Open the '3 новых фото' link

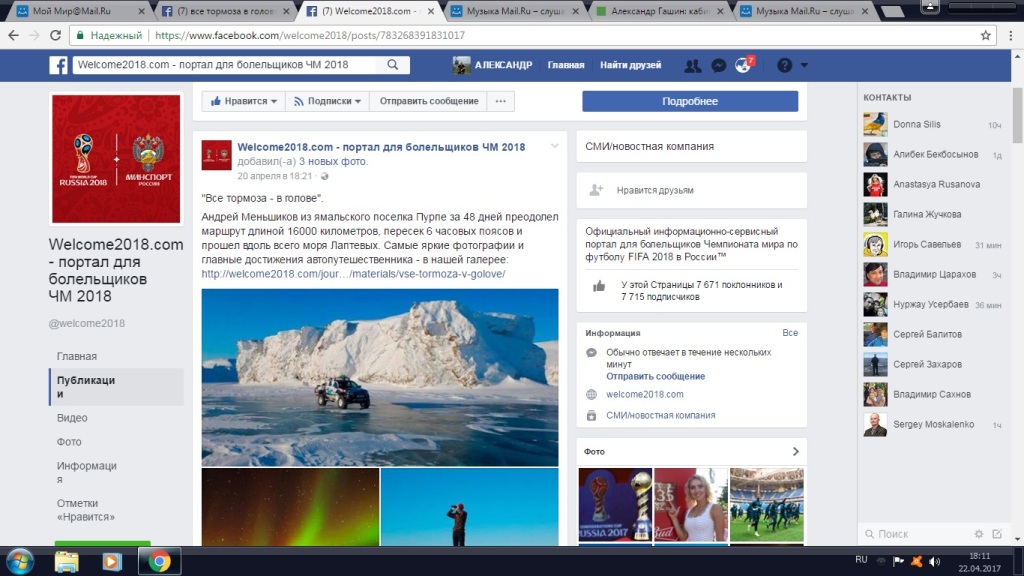click(x=332, y=161)
